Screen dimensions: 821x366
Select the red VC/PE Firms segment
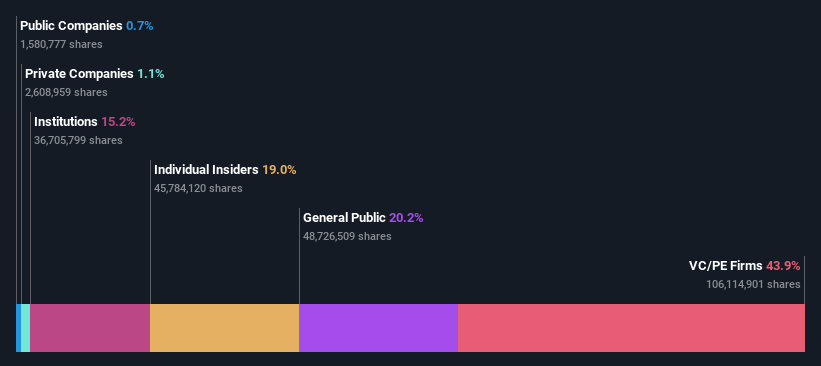click(631, 328)
